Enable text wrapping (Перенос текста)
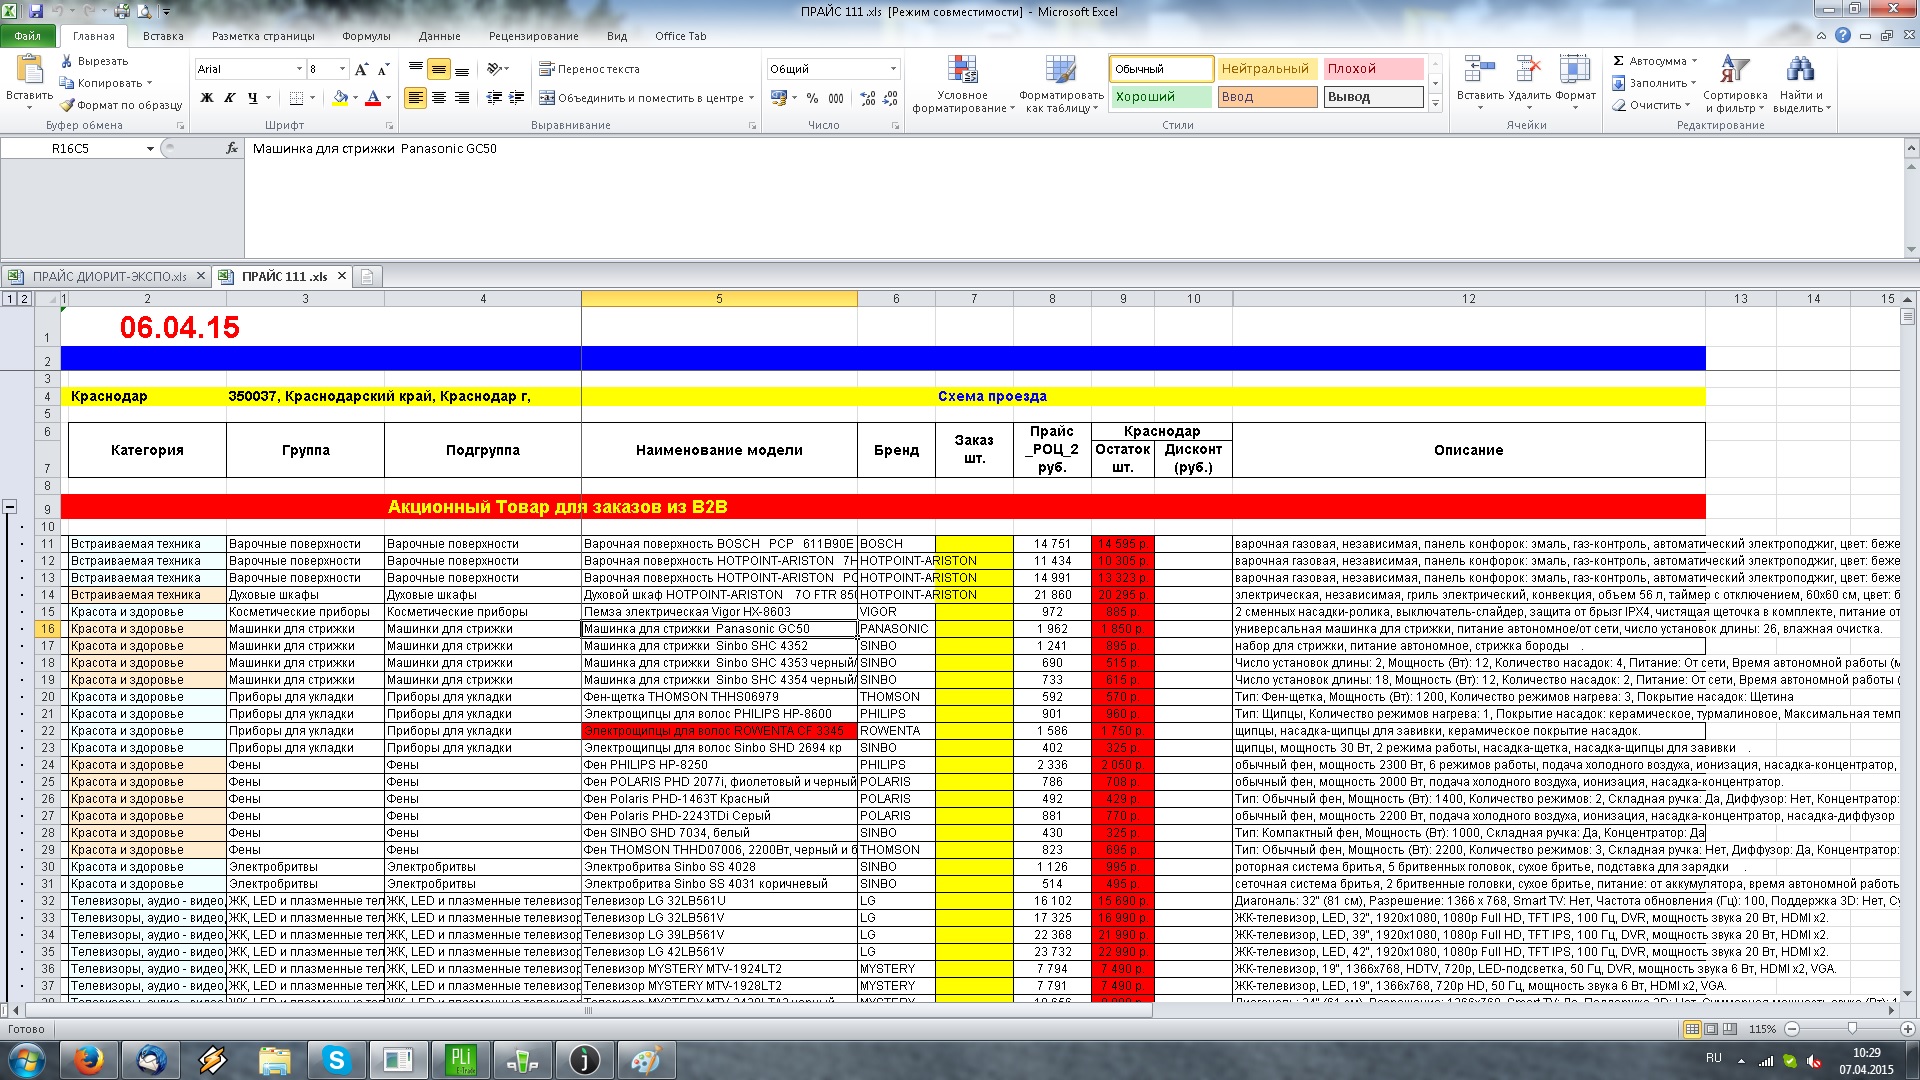Image resolution: width=1920 pixels, height=1080 pixels. coord(589,69)
